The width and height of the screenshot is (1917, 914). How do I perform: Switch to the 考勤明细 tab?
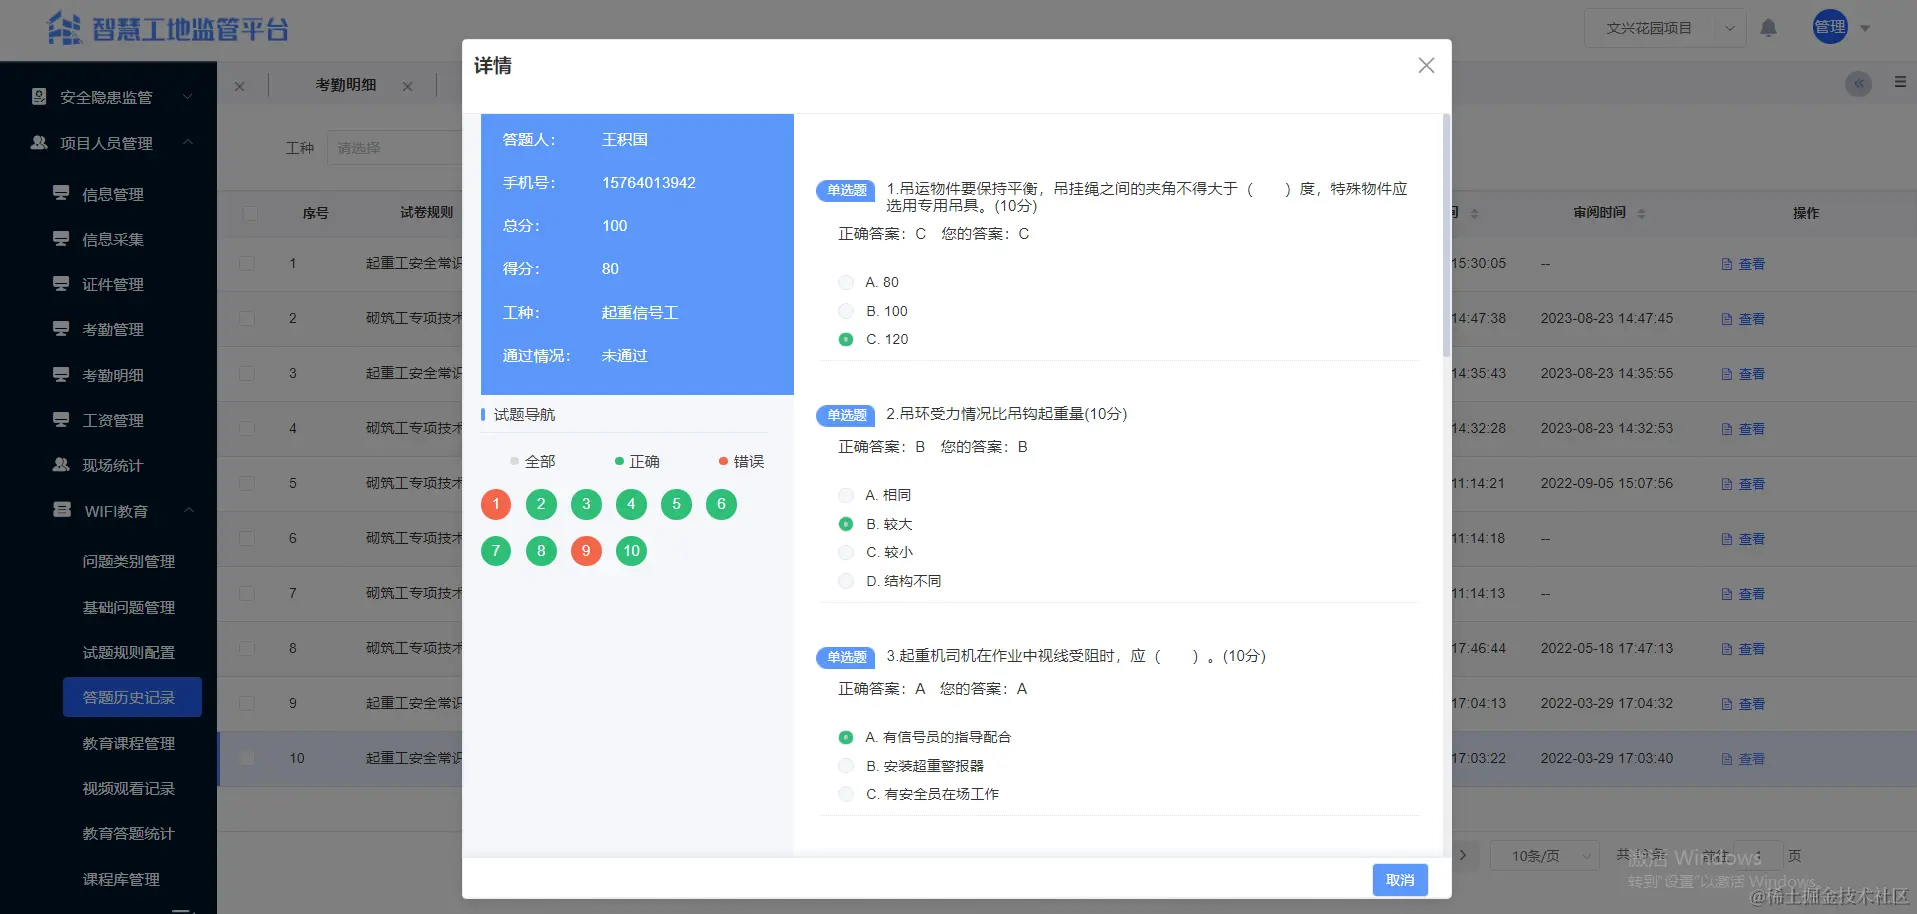pos(345,84)
